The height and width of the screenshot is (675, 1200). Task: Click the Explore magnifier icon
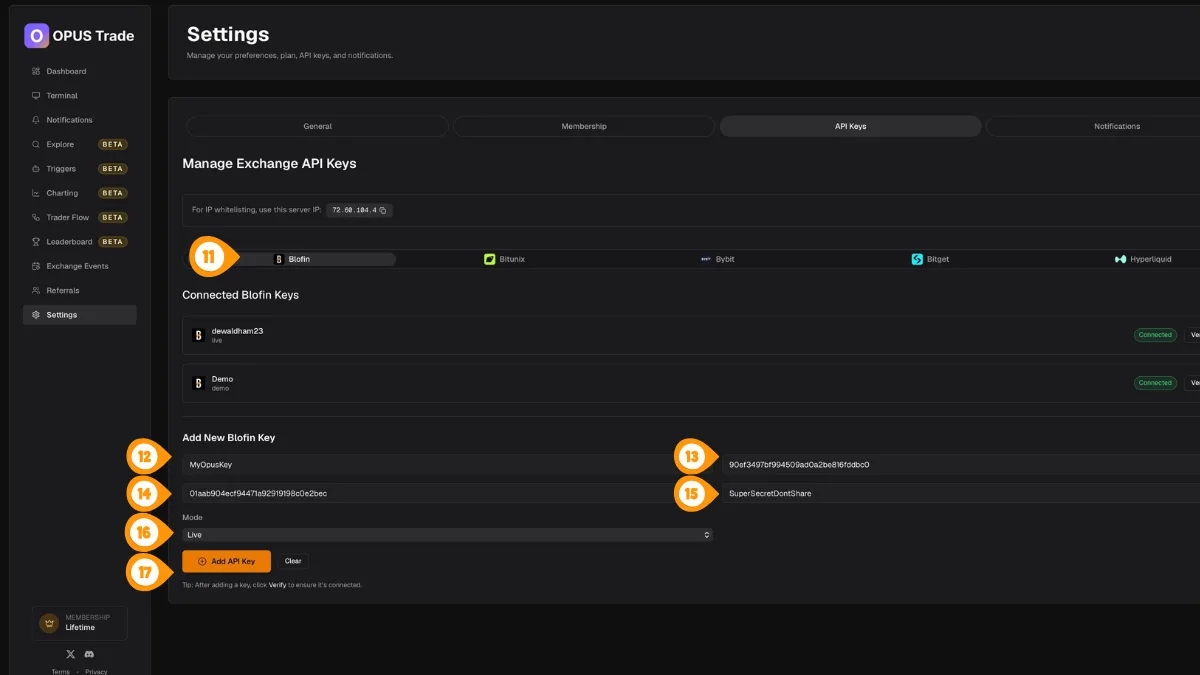(36, 144)
